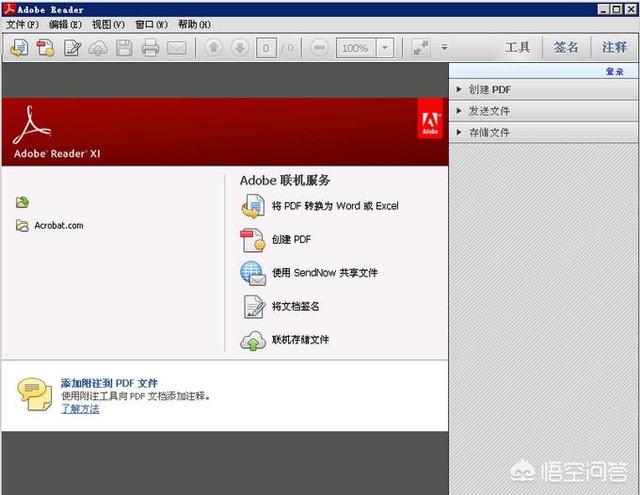Click the Save floppy disk icon
Image resolution: width=640 pixels, height=495 pixels.
click(124, 48)
